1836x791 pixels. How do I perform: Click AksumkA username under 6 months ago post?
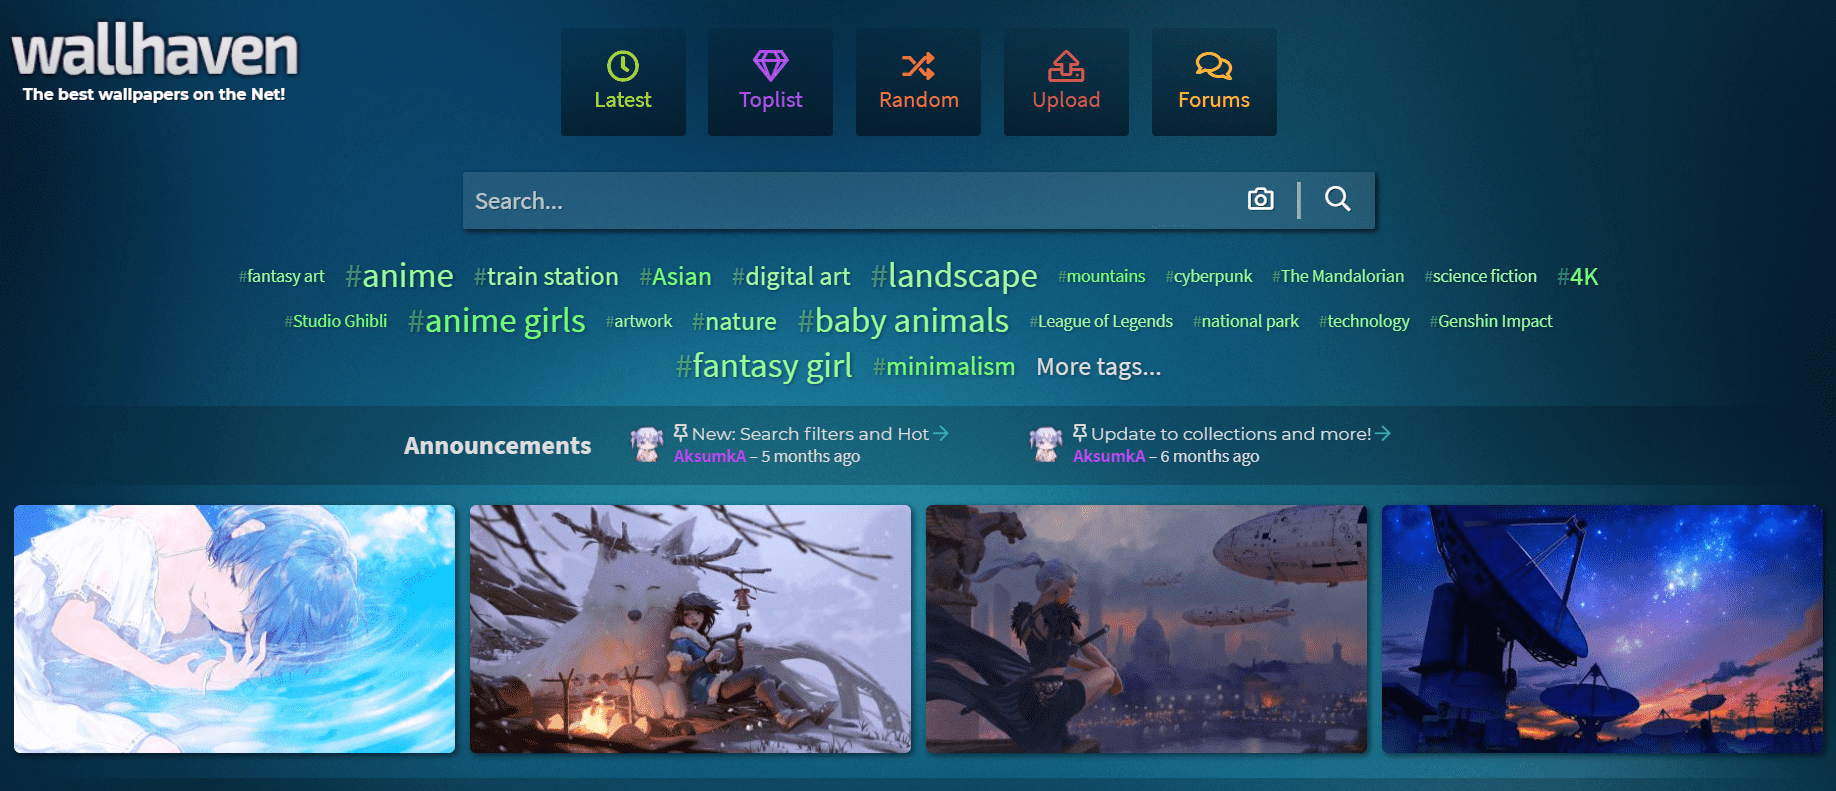point(1109,456)
